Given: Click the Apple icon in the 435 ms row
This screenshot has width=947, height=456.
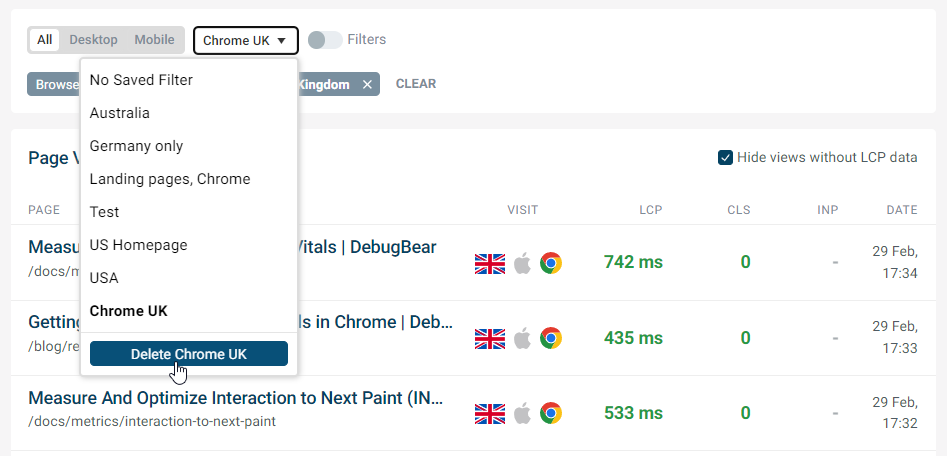Looking at the screenshot, I should coord(522,338).
